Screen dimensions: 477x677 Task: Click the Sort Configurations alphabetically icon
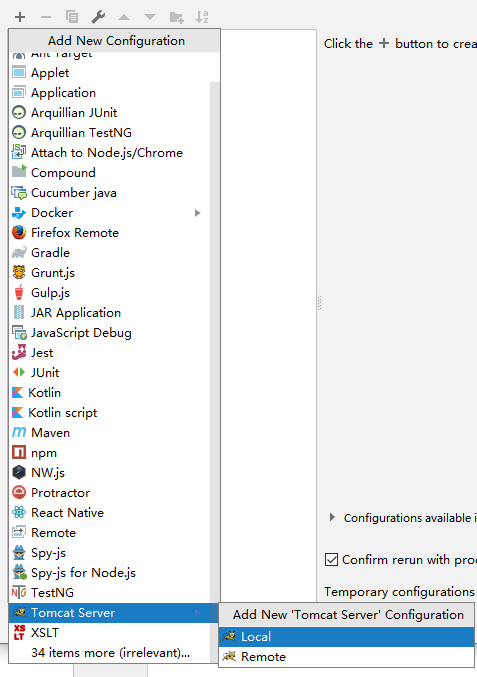pos(202,17)
